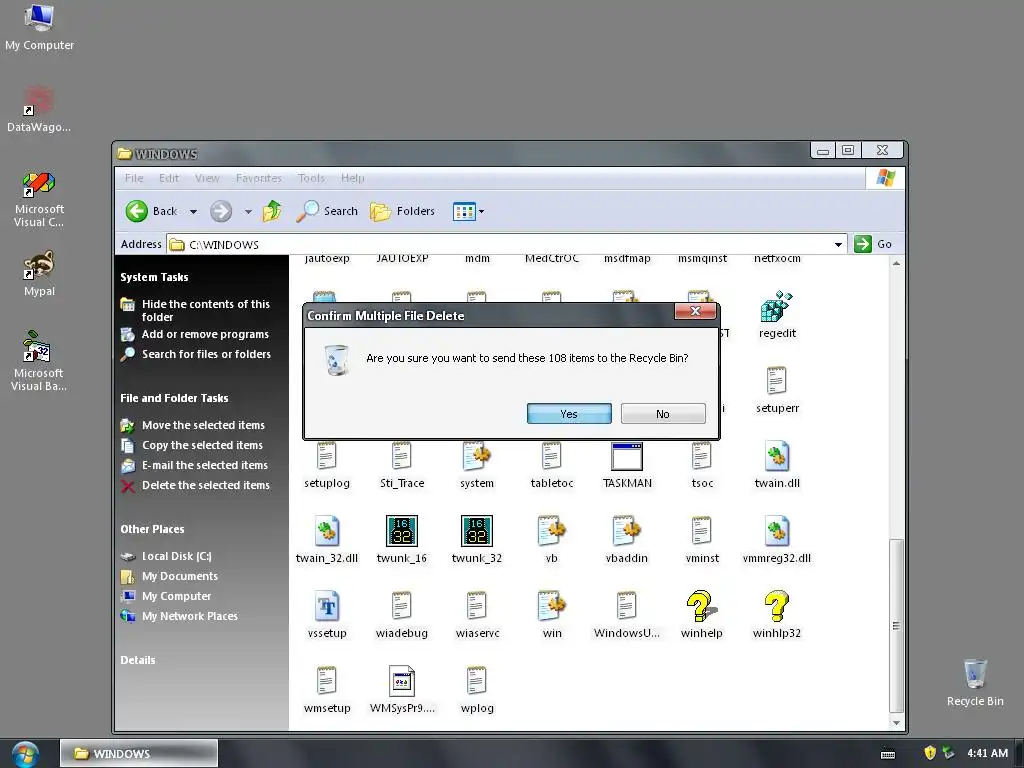This screenshot has height=768, width=1024.
Task: Open the File menu
Action: coord(134,178)
